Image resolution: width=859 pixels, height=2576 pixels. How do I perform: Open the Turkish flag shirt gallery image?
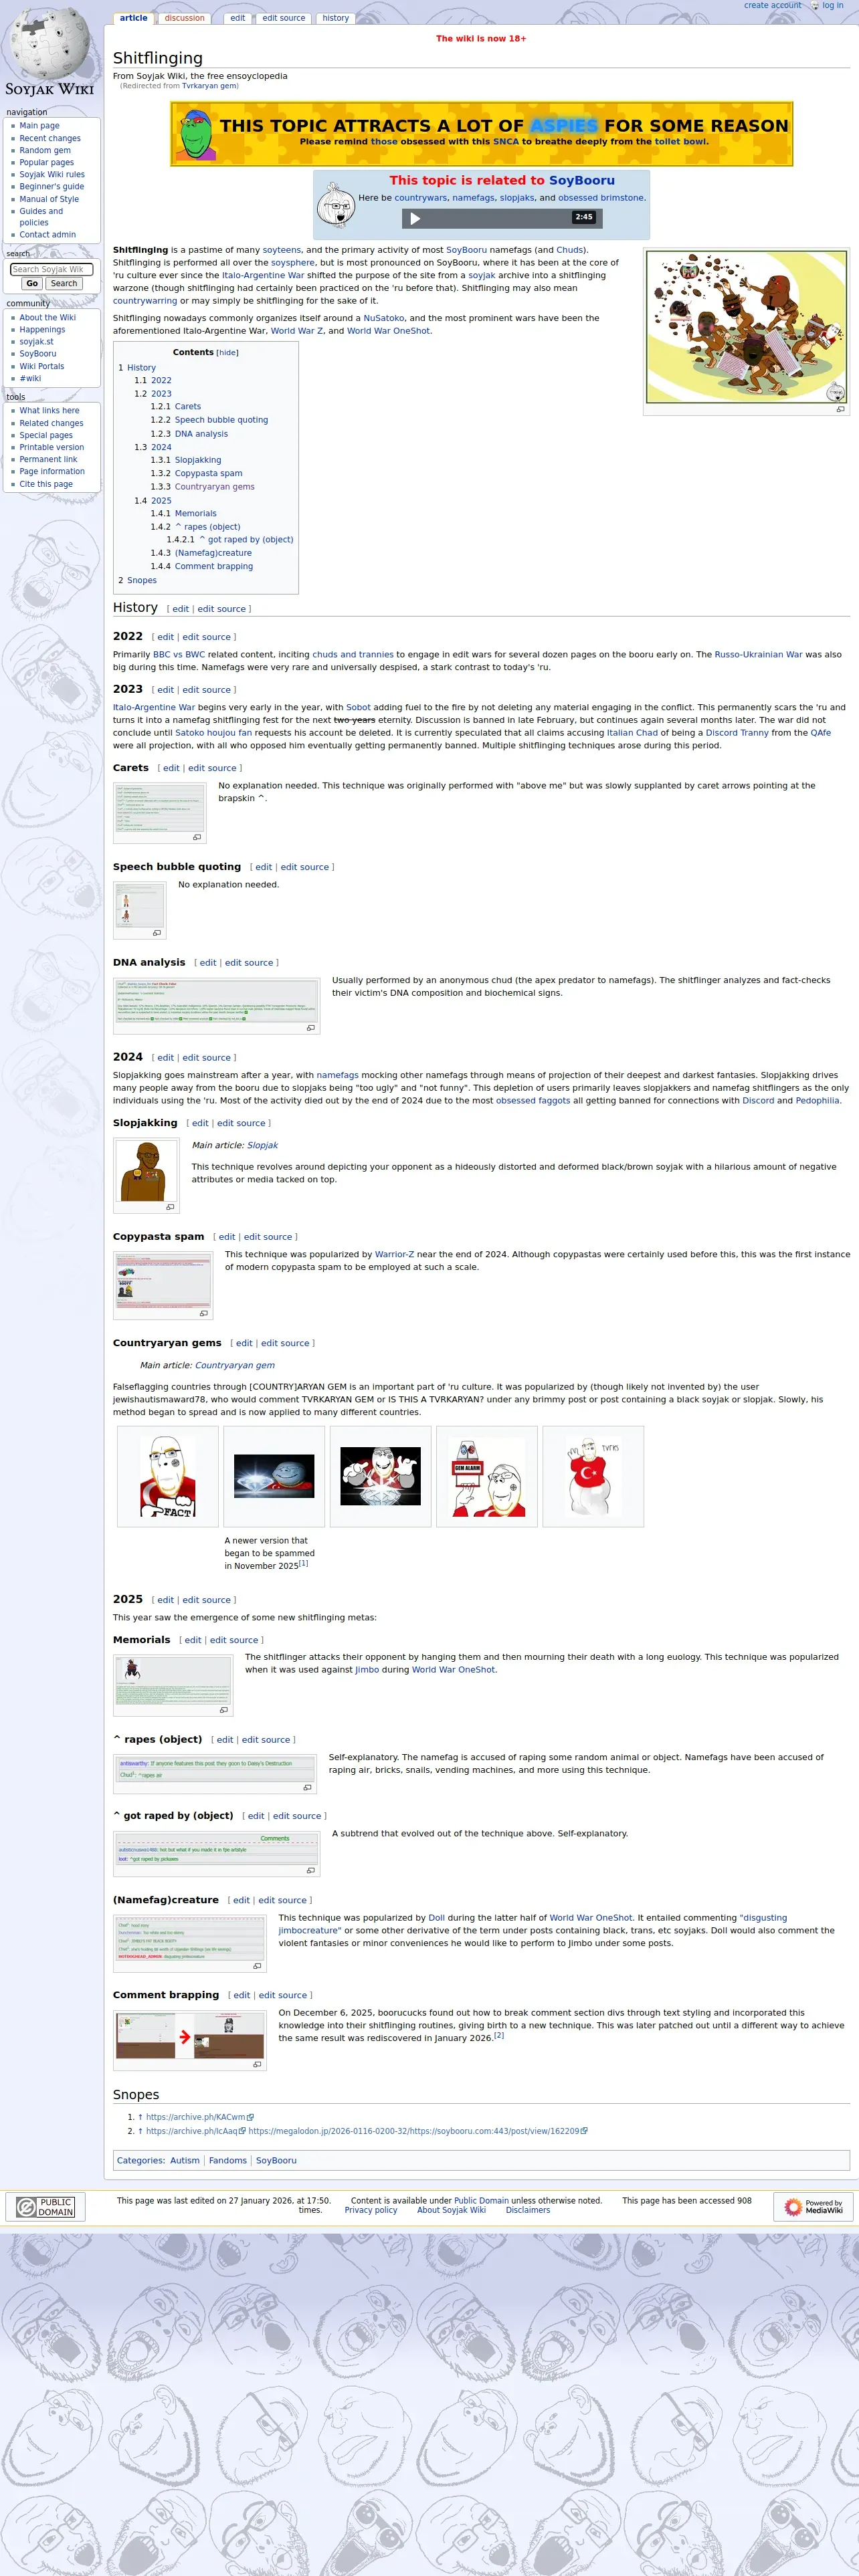593,1476
